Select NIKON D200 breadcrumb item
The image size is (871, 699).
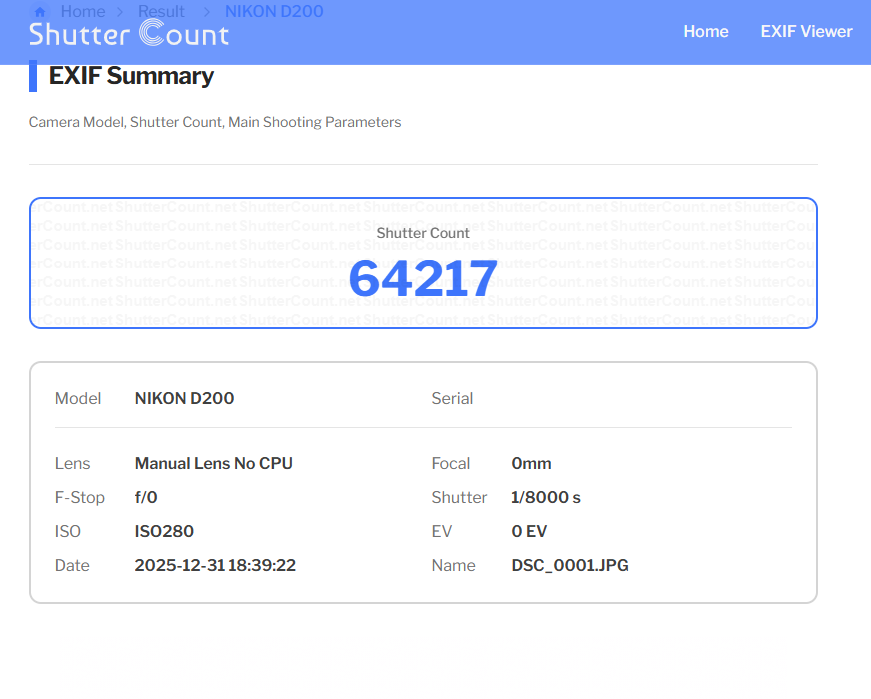click(x=274, y=11)
